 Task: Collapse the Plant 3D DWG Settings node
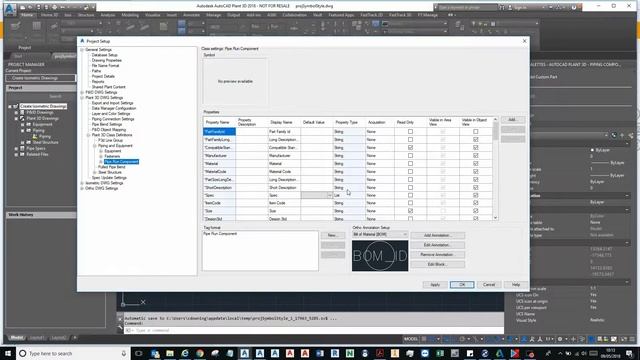(82, 98)
